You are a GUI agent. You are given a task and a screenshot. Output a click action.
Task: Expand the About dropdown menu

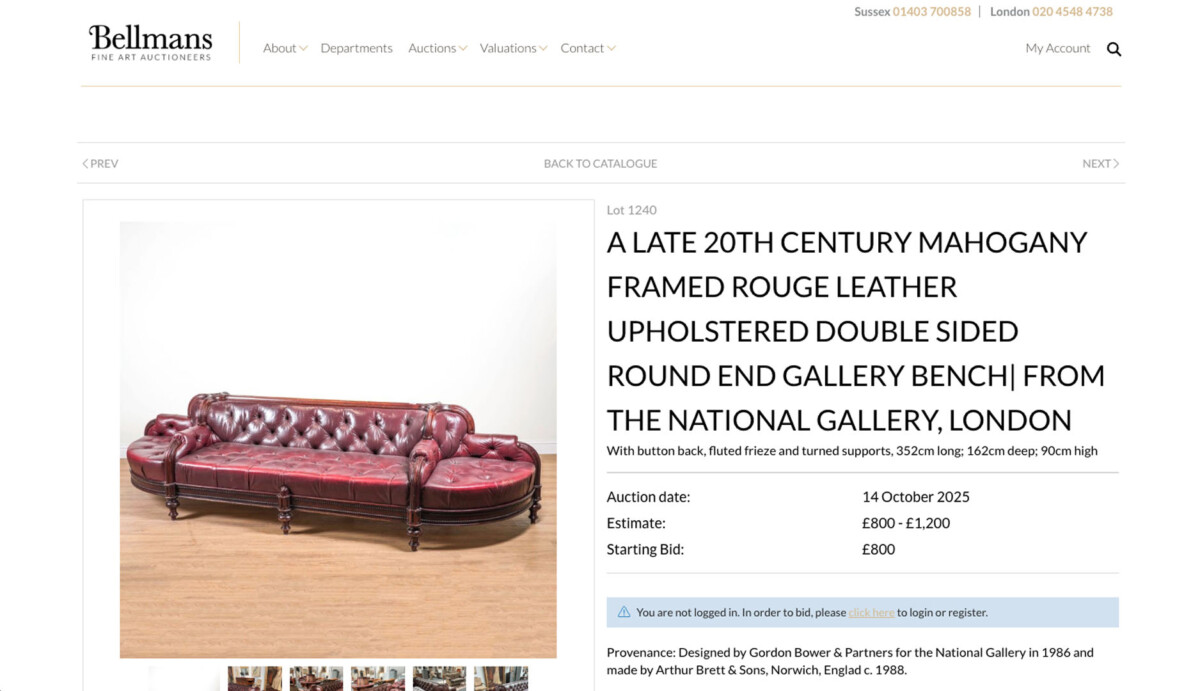click(x=284, y=48)
